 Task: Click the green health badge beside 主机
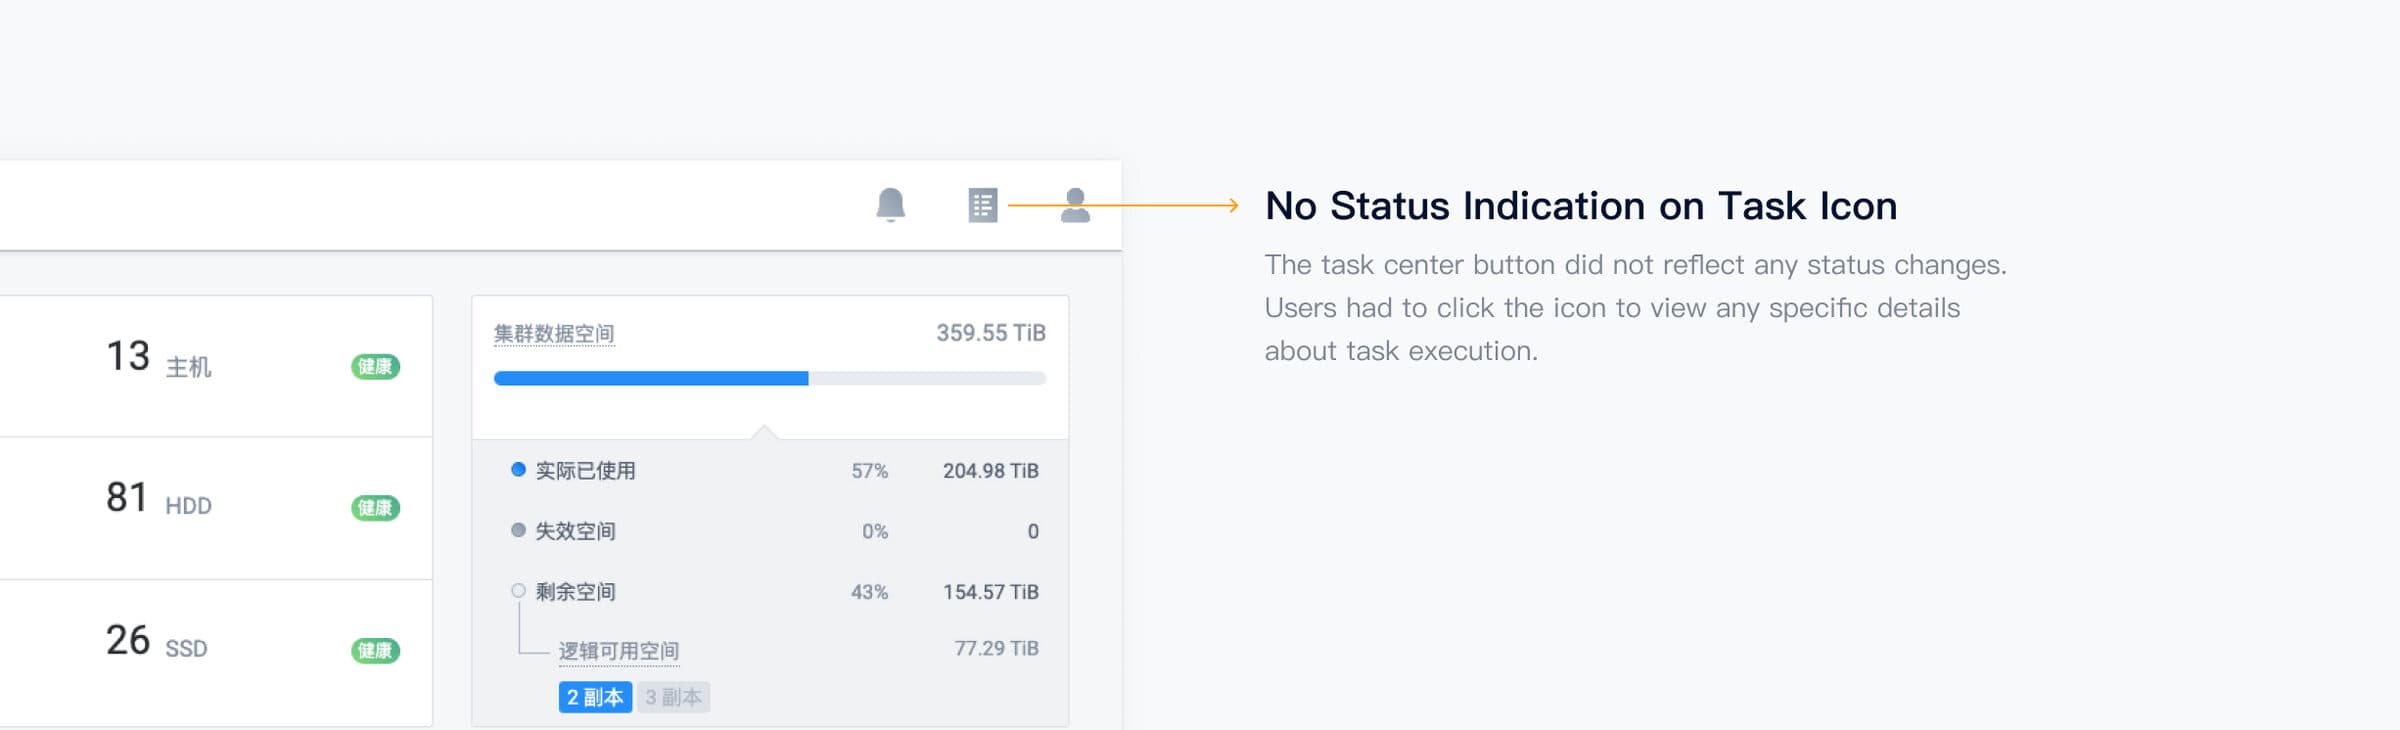point(375,367)
